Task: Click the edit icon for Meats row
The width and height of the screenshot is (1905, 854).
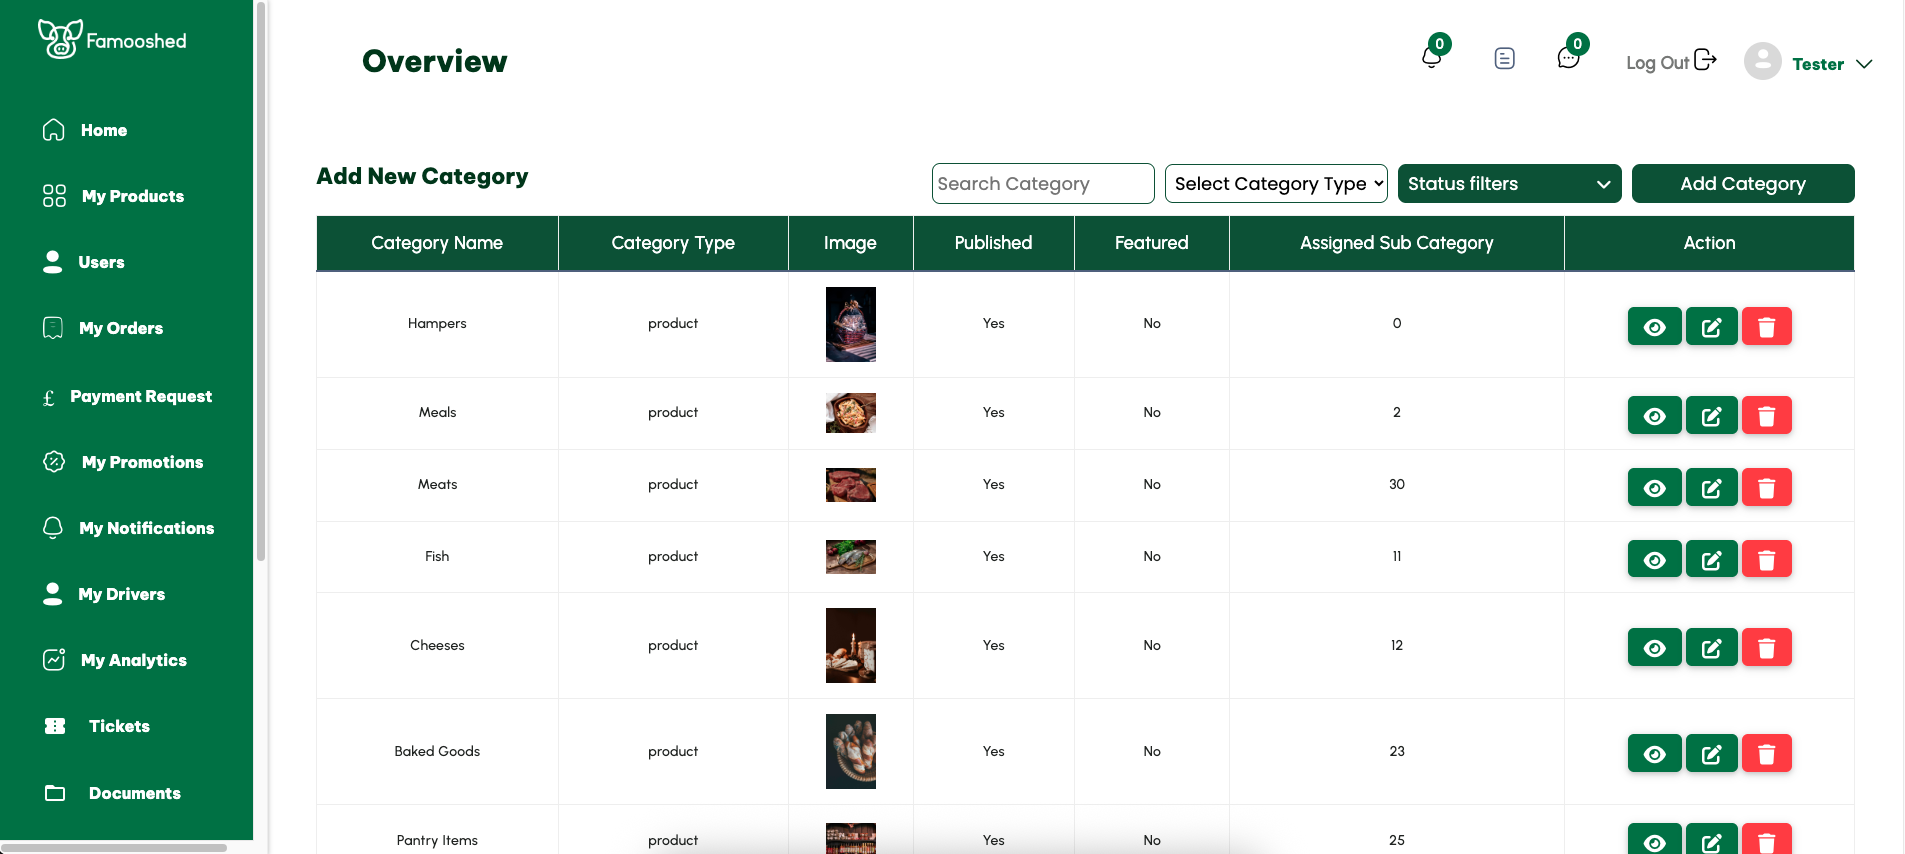Action: (1711, 488)
